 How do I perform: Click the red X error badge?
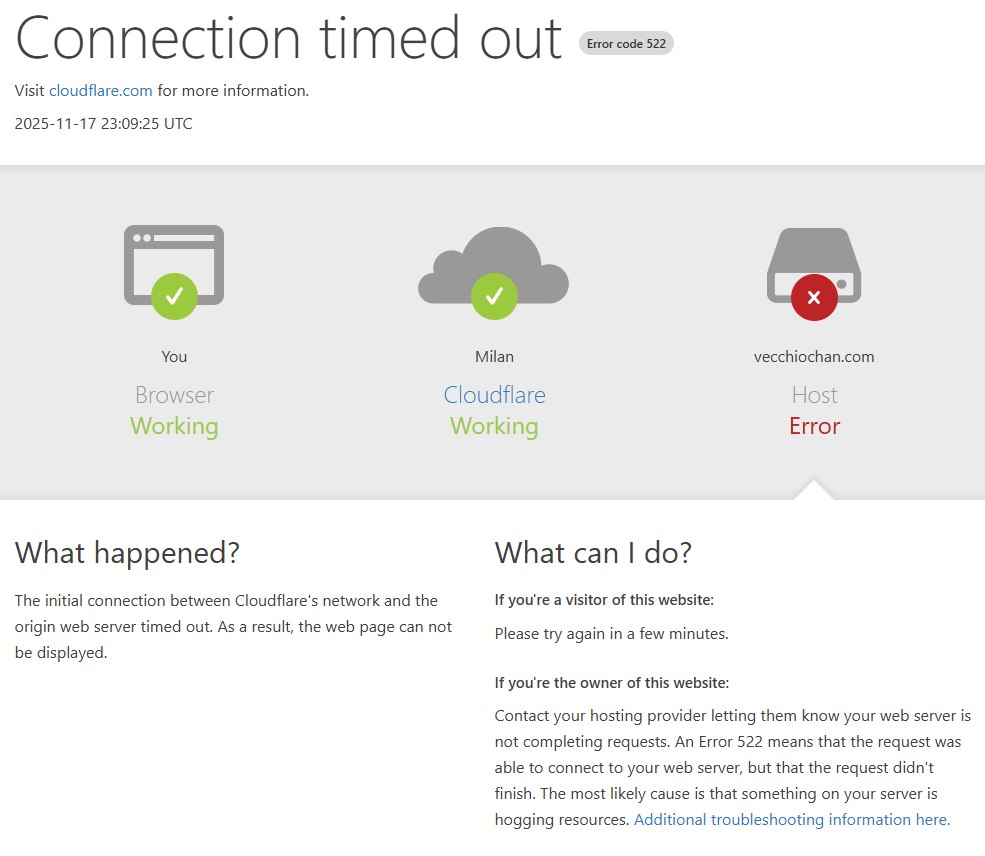(x=814, y=297)
